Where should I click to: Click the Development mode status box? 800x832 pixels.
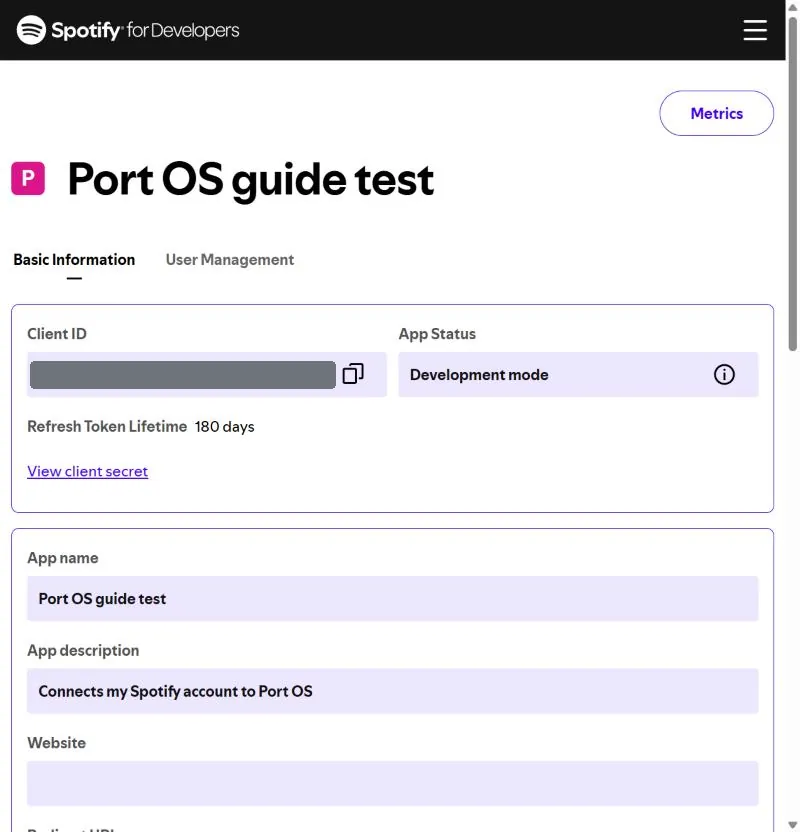[x=578, y=375]
